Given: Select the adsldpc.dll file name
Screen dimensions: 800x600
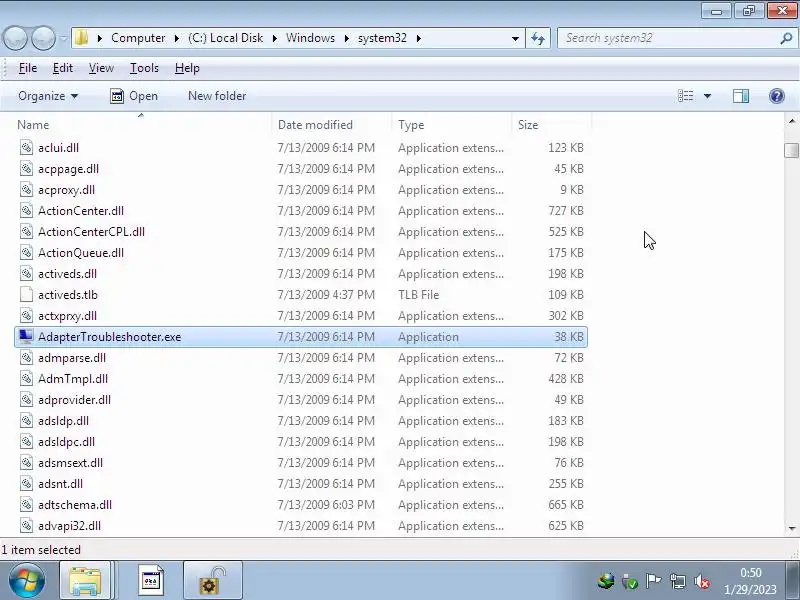Looking at the screenshot, I should (66, 442).
